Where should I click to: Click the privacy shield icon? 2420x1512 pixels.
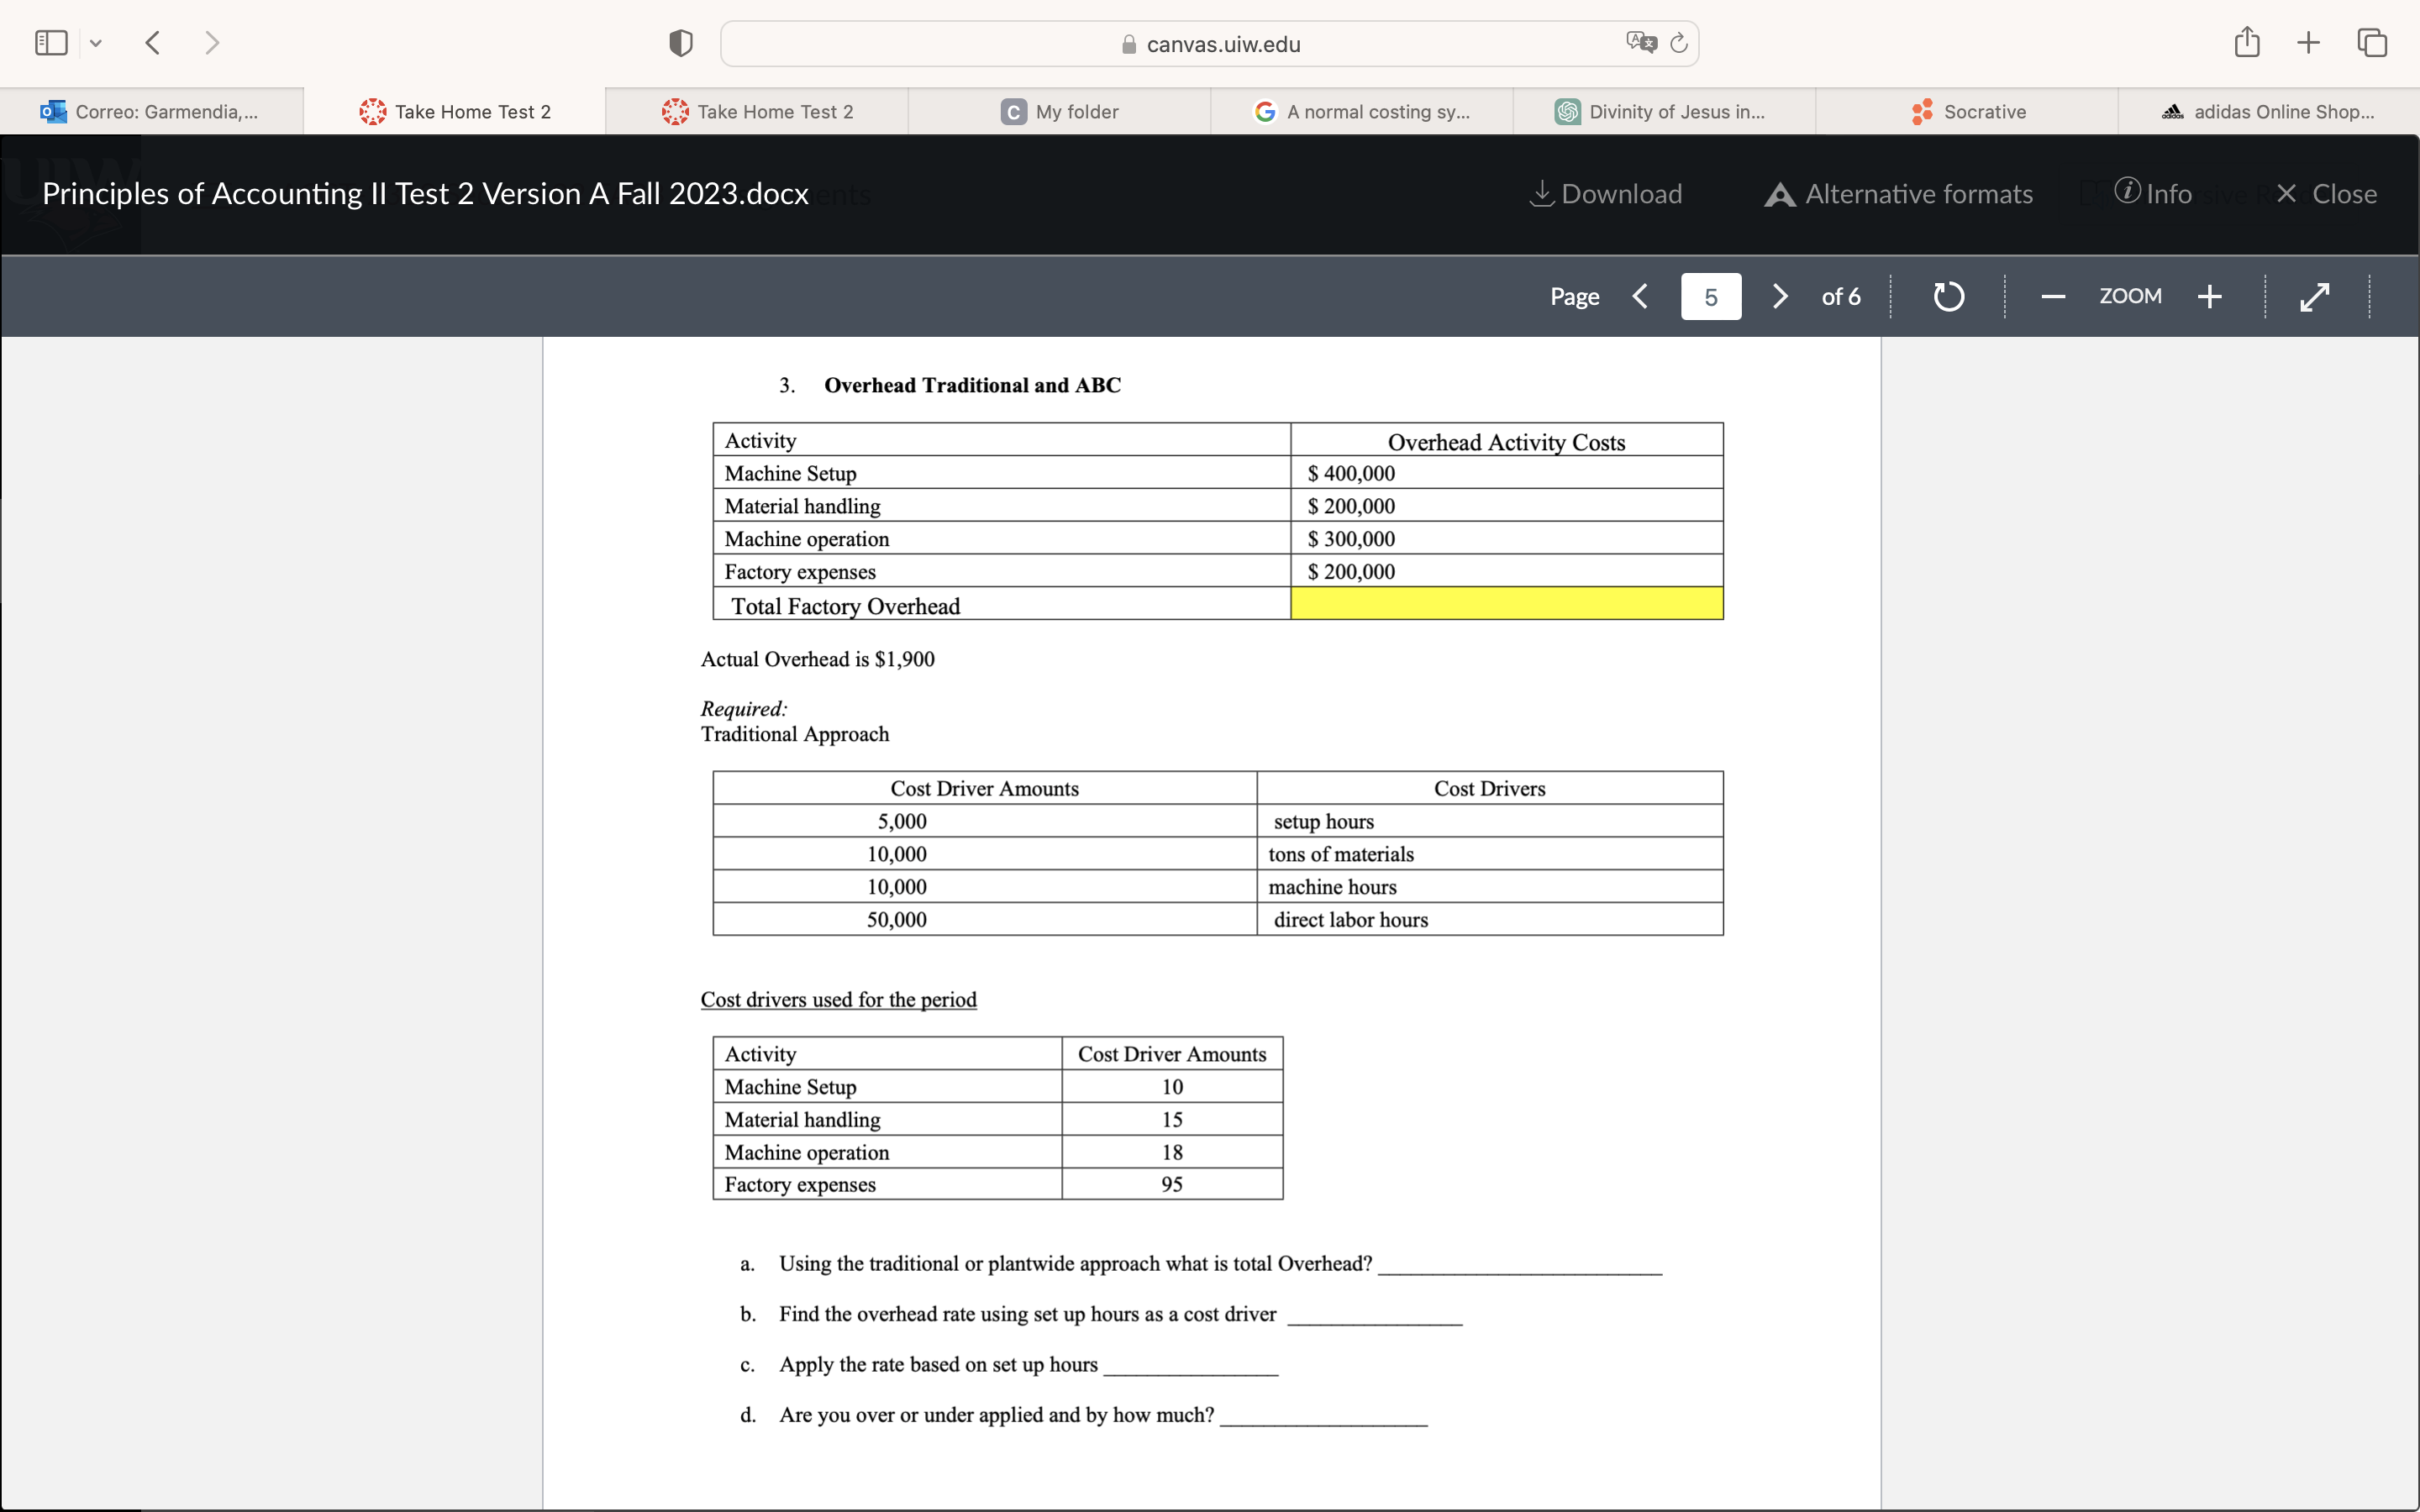point(680,43)
